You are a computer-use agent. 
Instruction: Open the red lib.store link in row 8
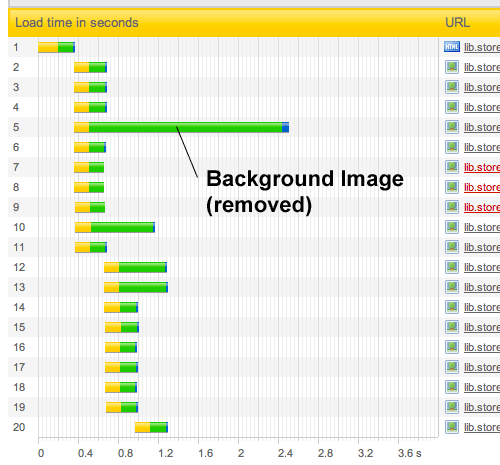point(482,187)
